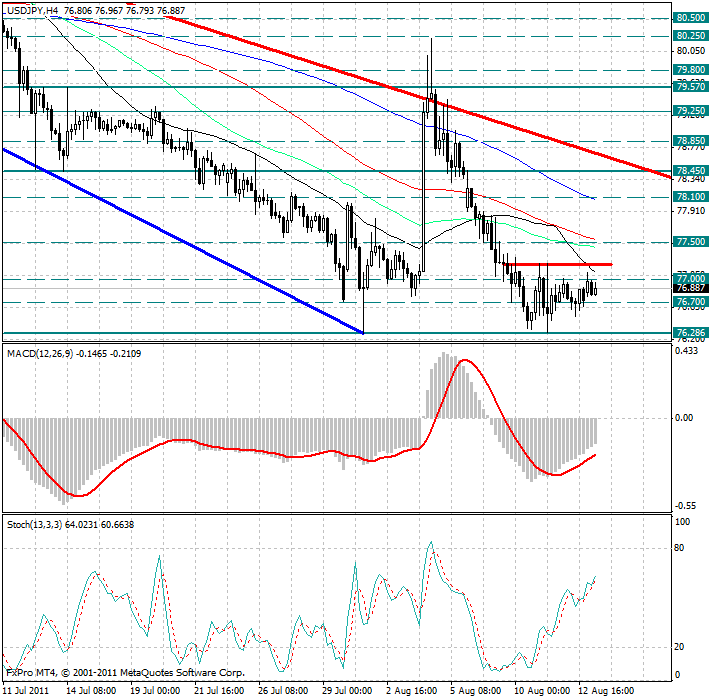
Task: Select the 78.450 price level label
Action: click(x=690, y=170)
